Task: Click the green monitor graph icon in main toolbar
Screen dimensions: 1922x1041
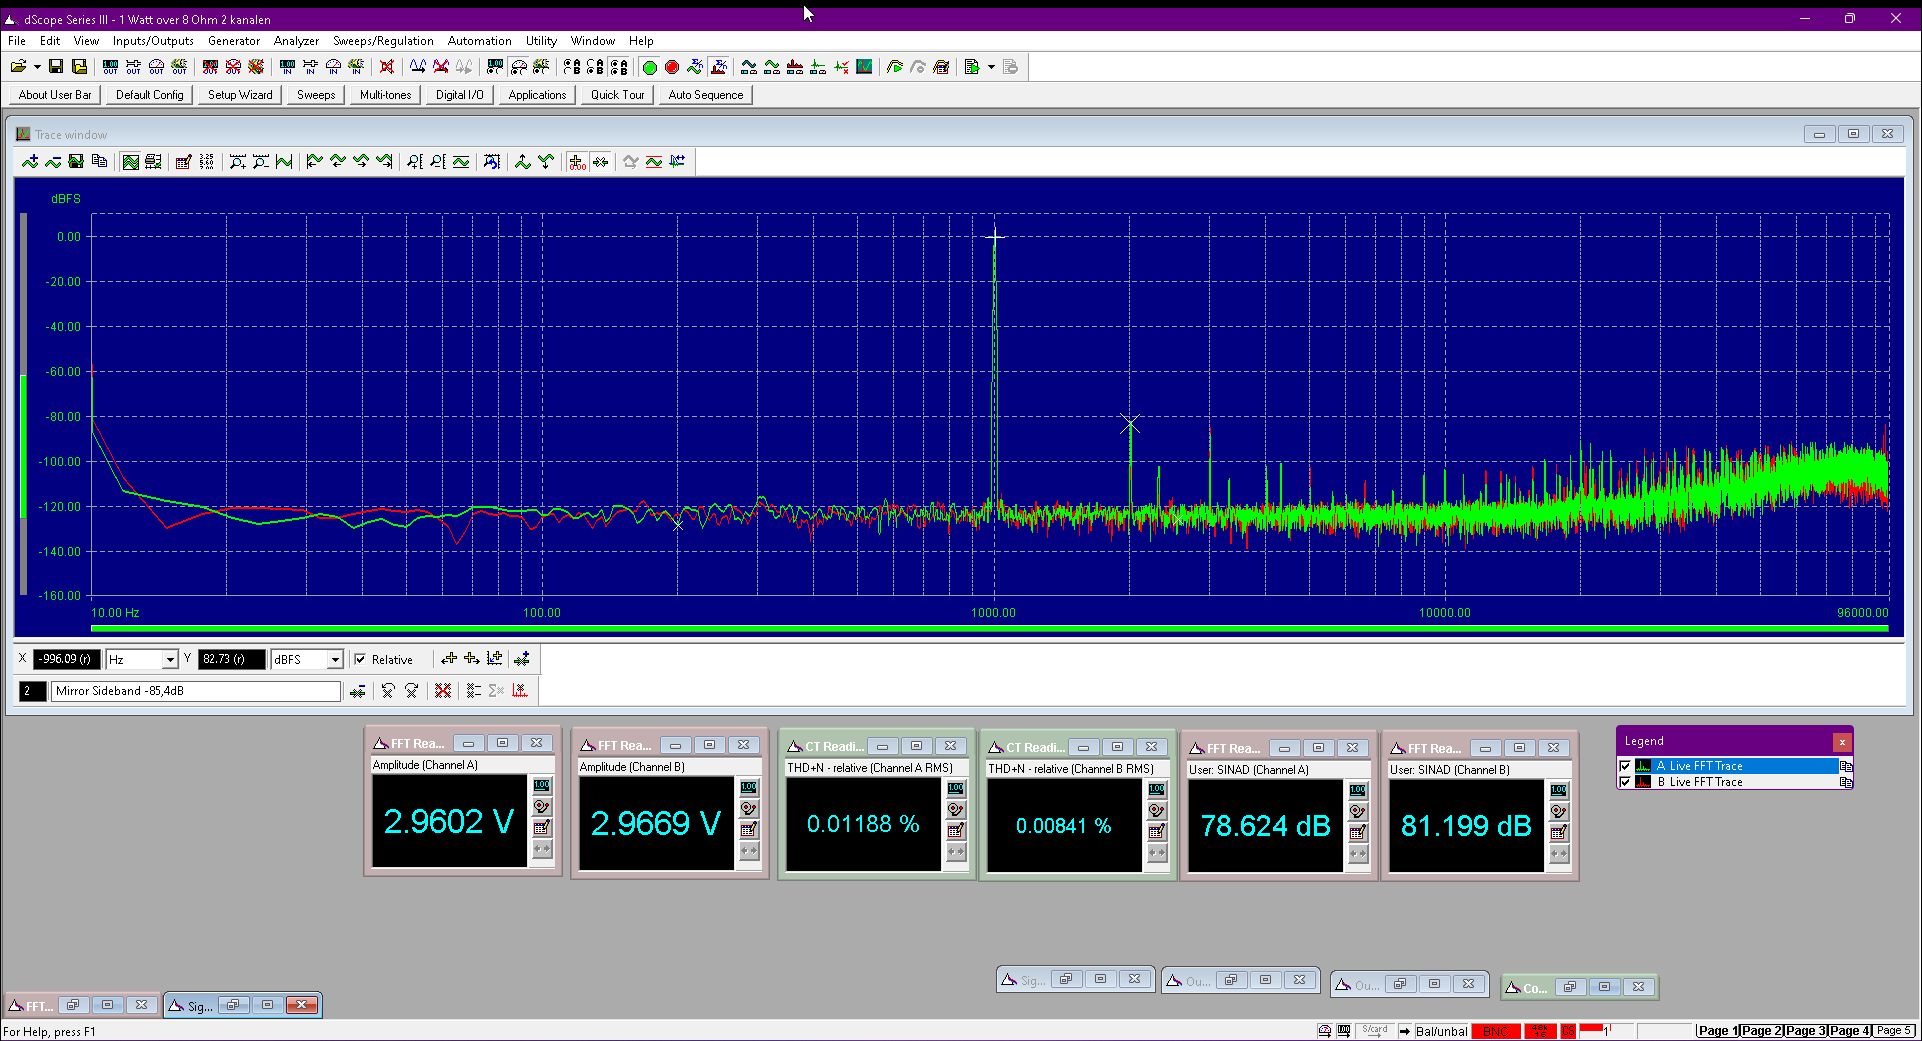Action: click(864, 67)
